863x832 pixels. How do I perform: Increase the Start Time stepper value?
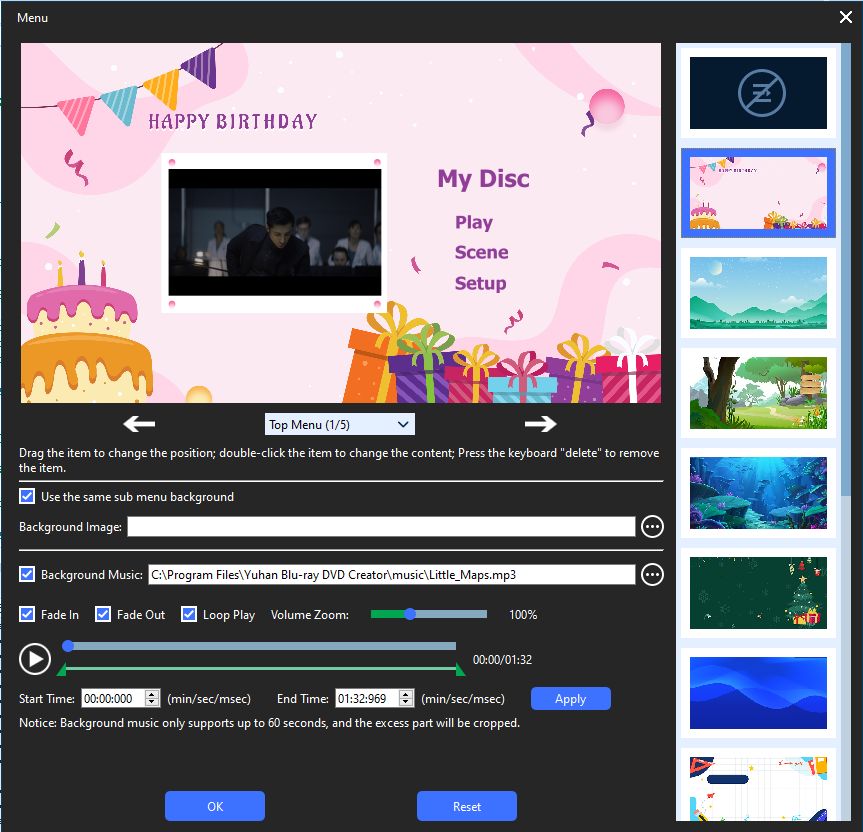[x=152, y=694]
